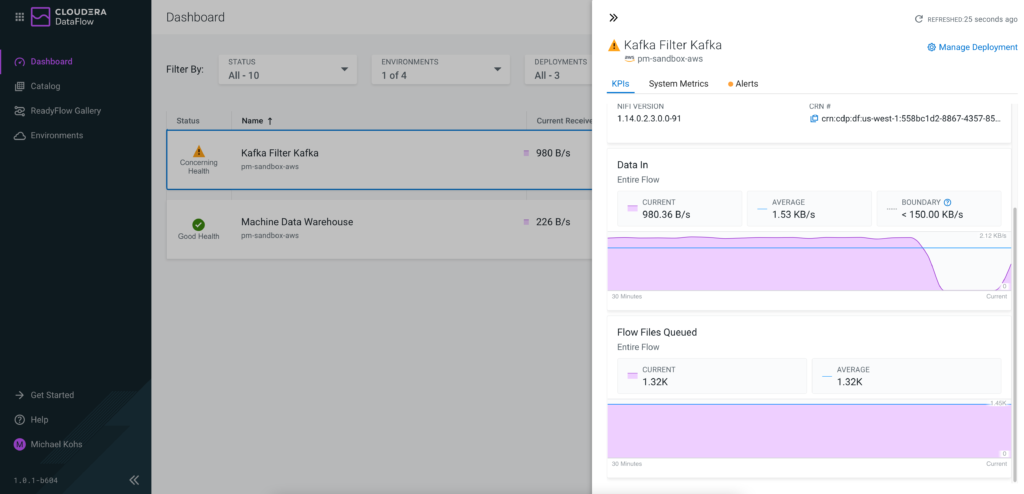Open the Status filter dropdown
This screenshot has width=1024, height=494.
tap(288, 69)
